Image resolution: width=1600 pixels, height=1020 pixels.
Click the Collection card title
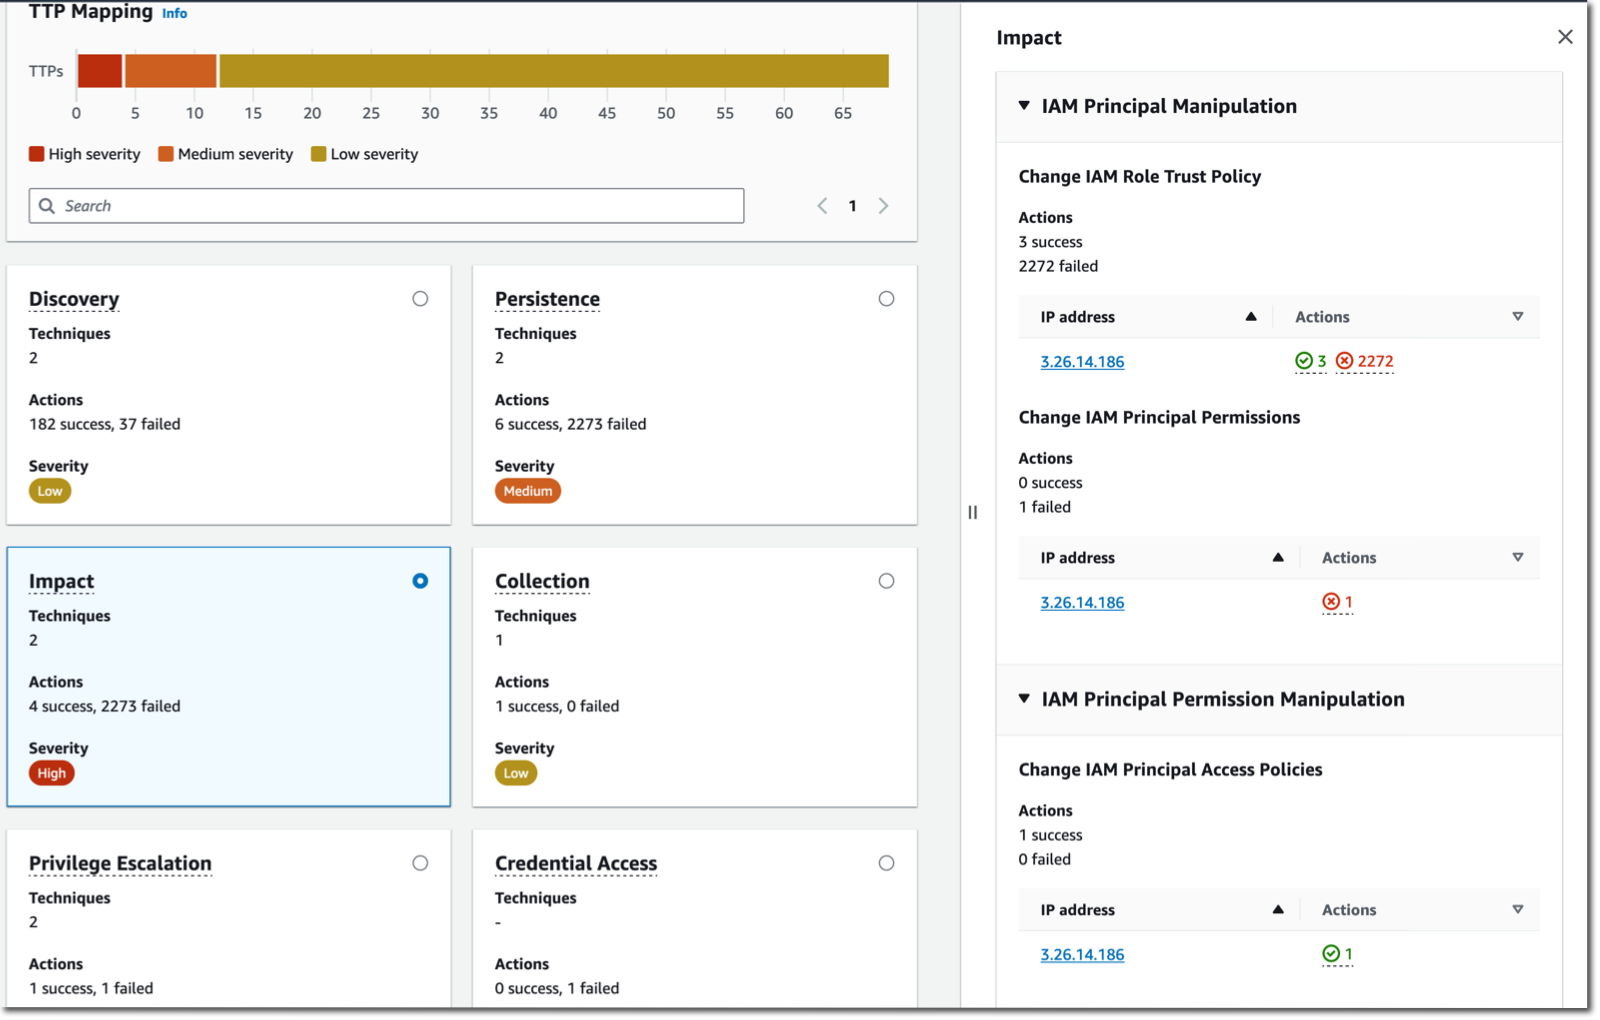(x=542, y=581)
